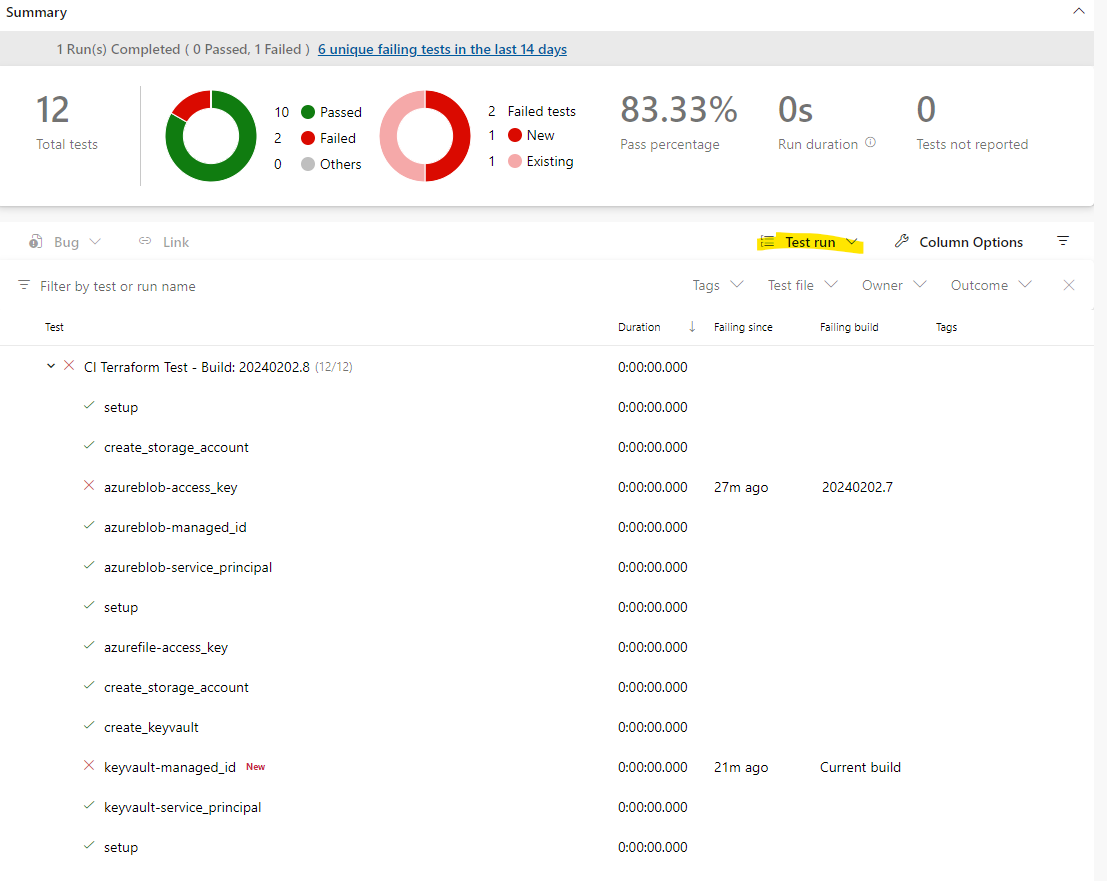This screenshot has height=881, width=1107.
Task: Open the Tags filter dropdown
Action: pos(718,285)
